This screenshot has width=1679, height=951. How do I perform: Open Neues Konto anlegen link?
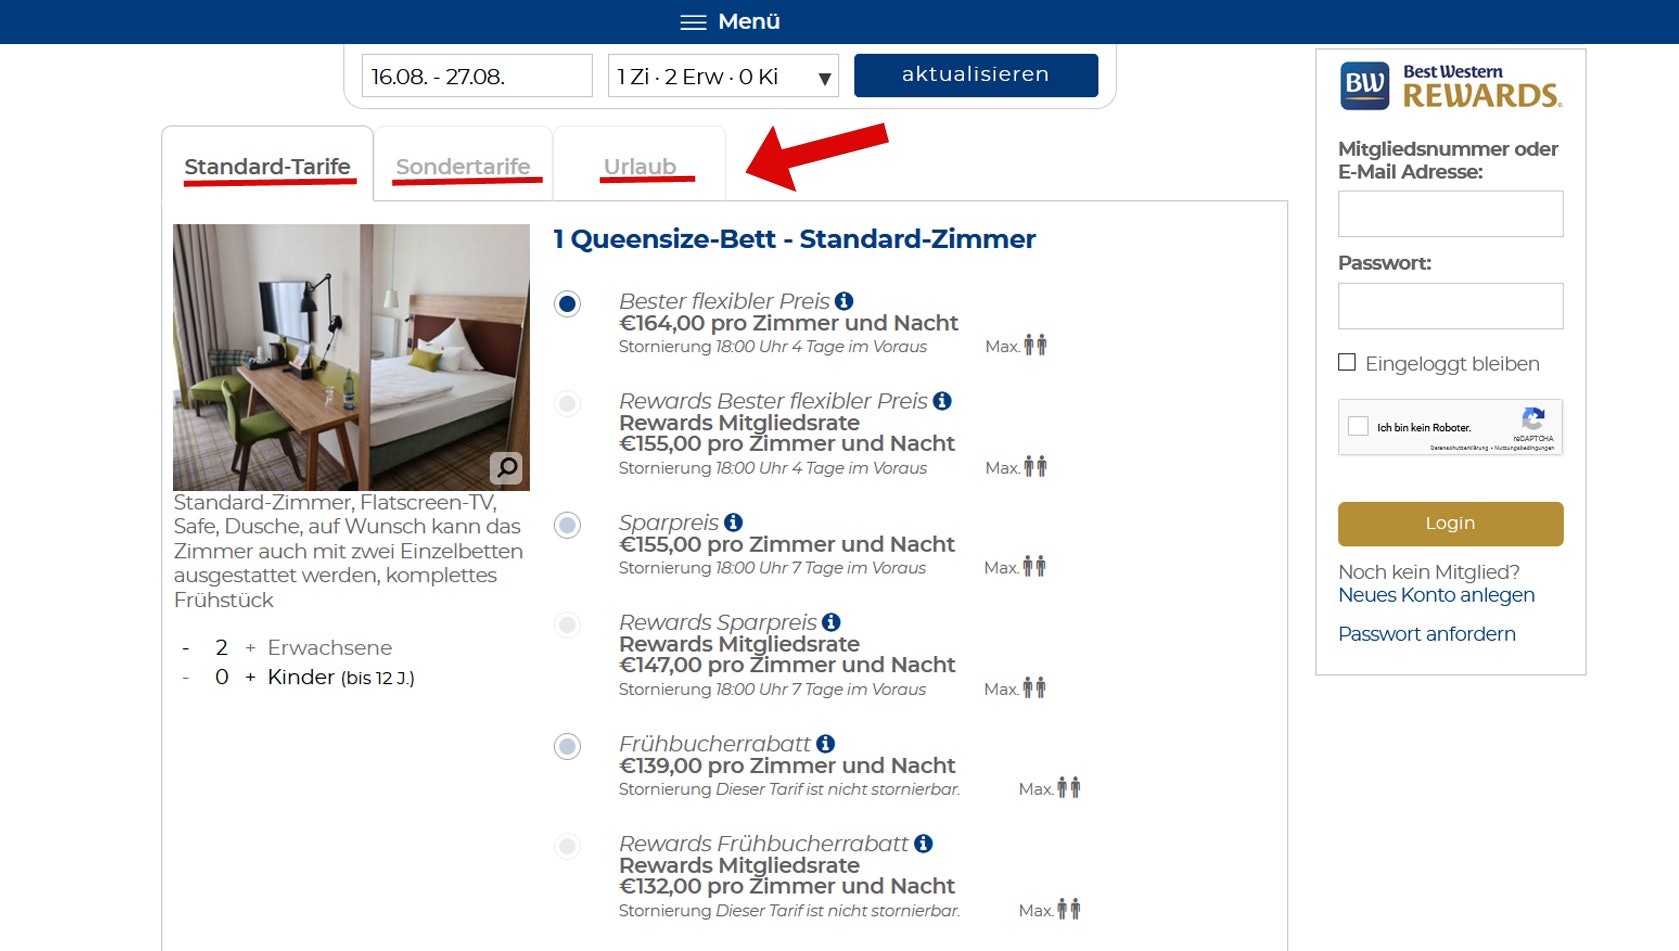click(1436, 595)
